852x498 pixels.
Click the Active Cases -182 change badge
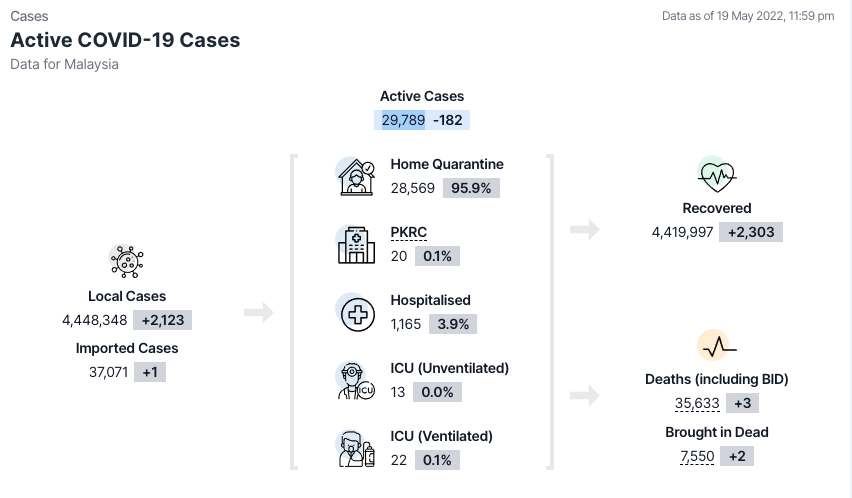[x=448, y=120]
